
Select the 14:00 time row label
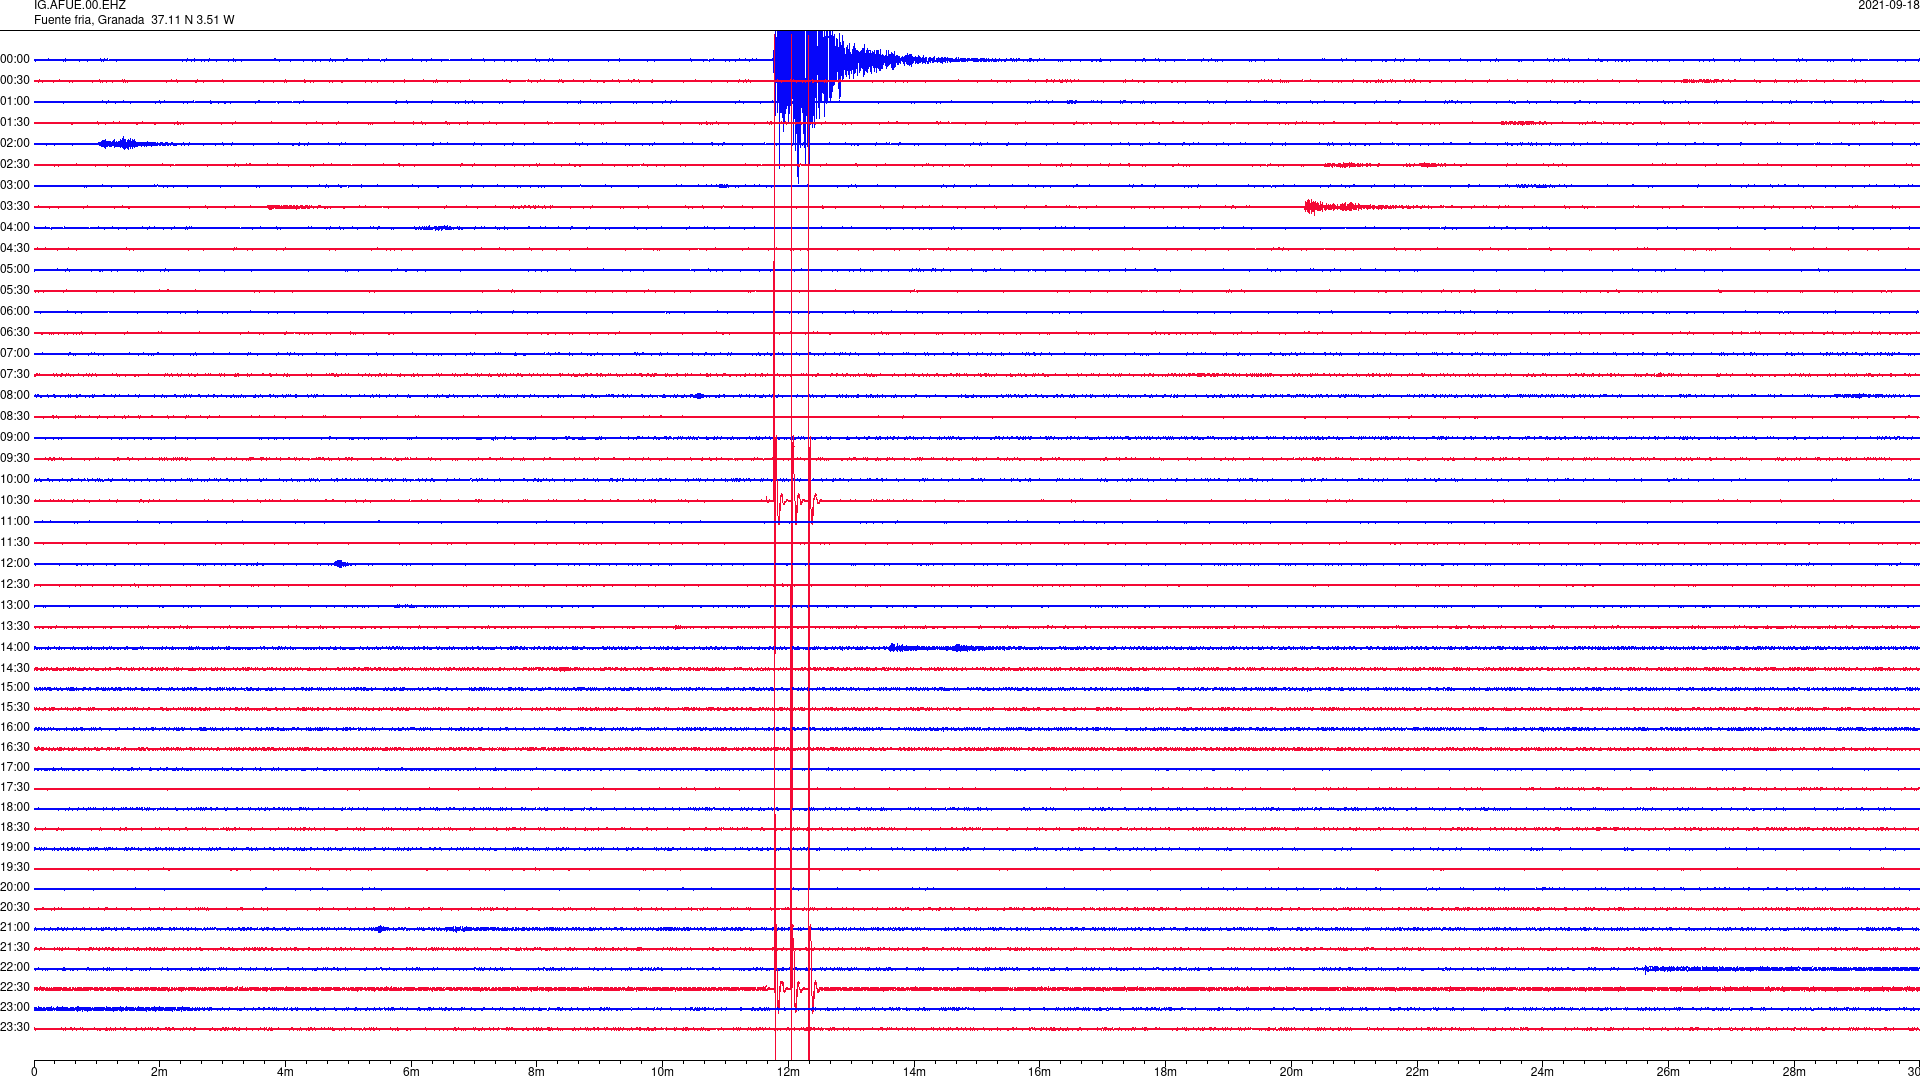click(x=15, y=647)
